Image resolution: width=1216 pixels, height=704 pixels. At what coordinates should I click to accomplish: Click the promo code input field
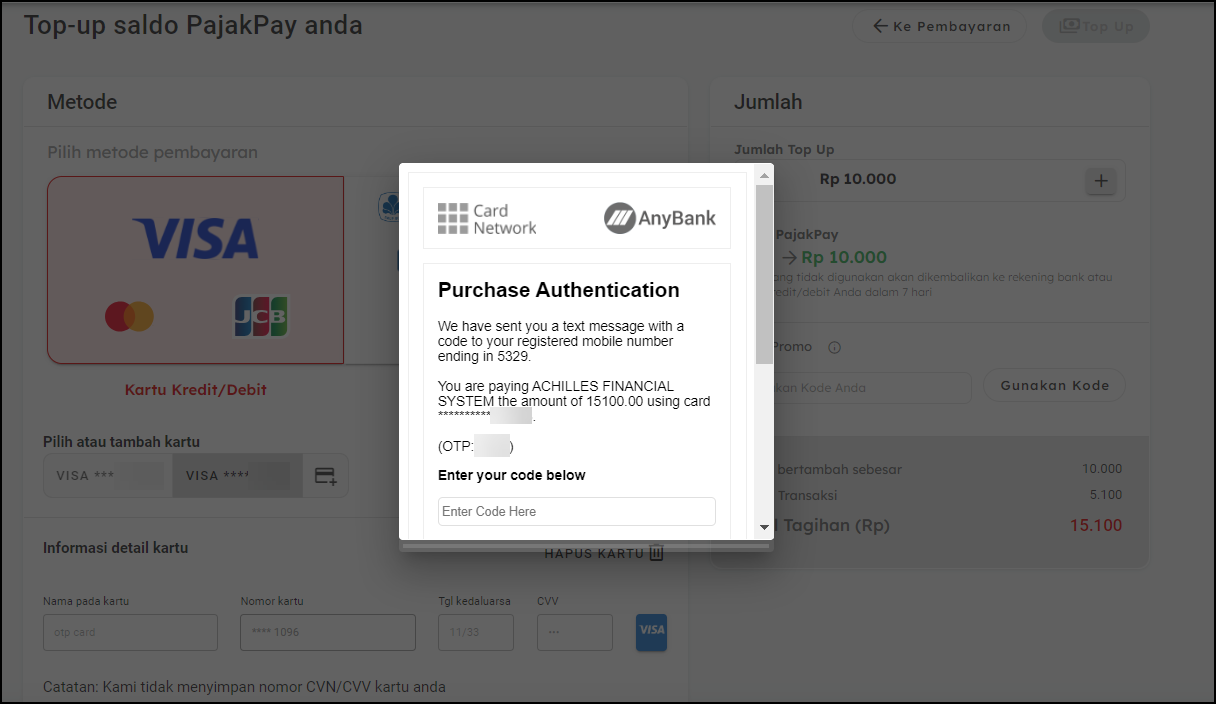(853, 387)
